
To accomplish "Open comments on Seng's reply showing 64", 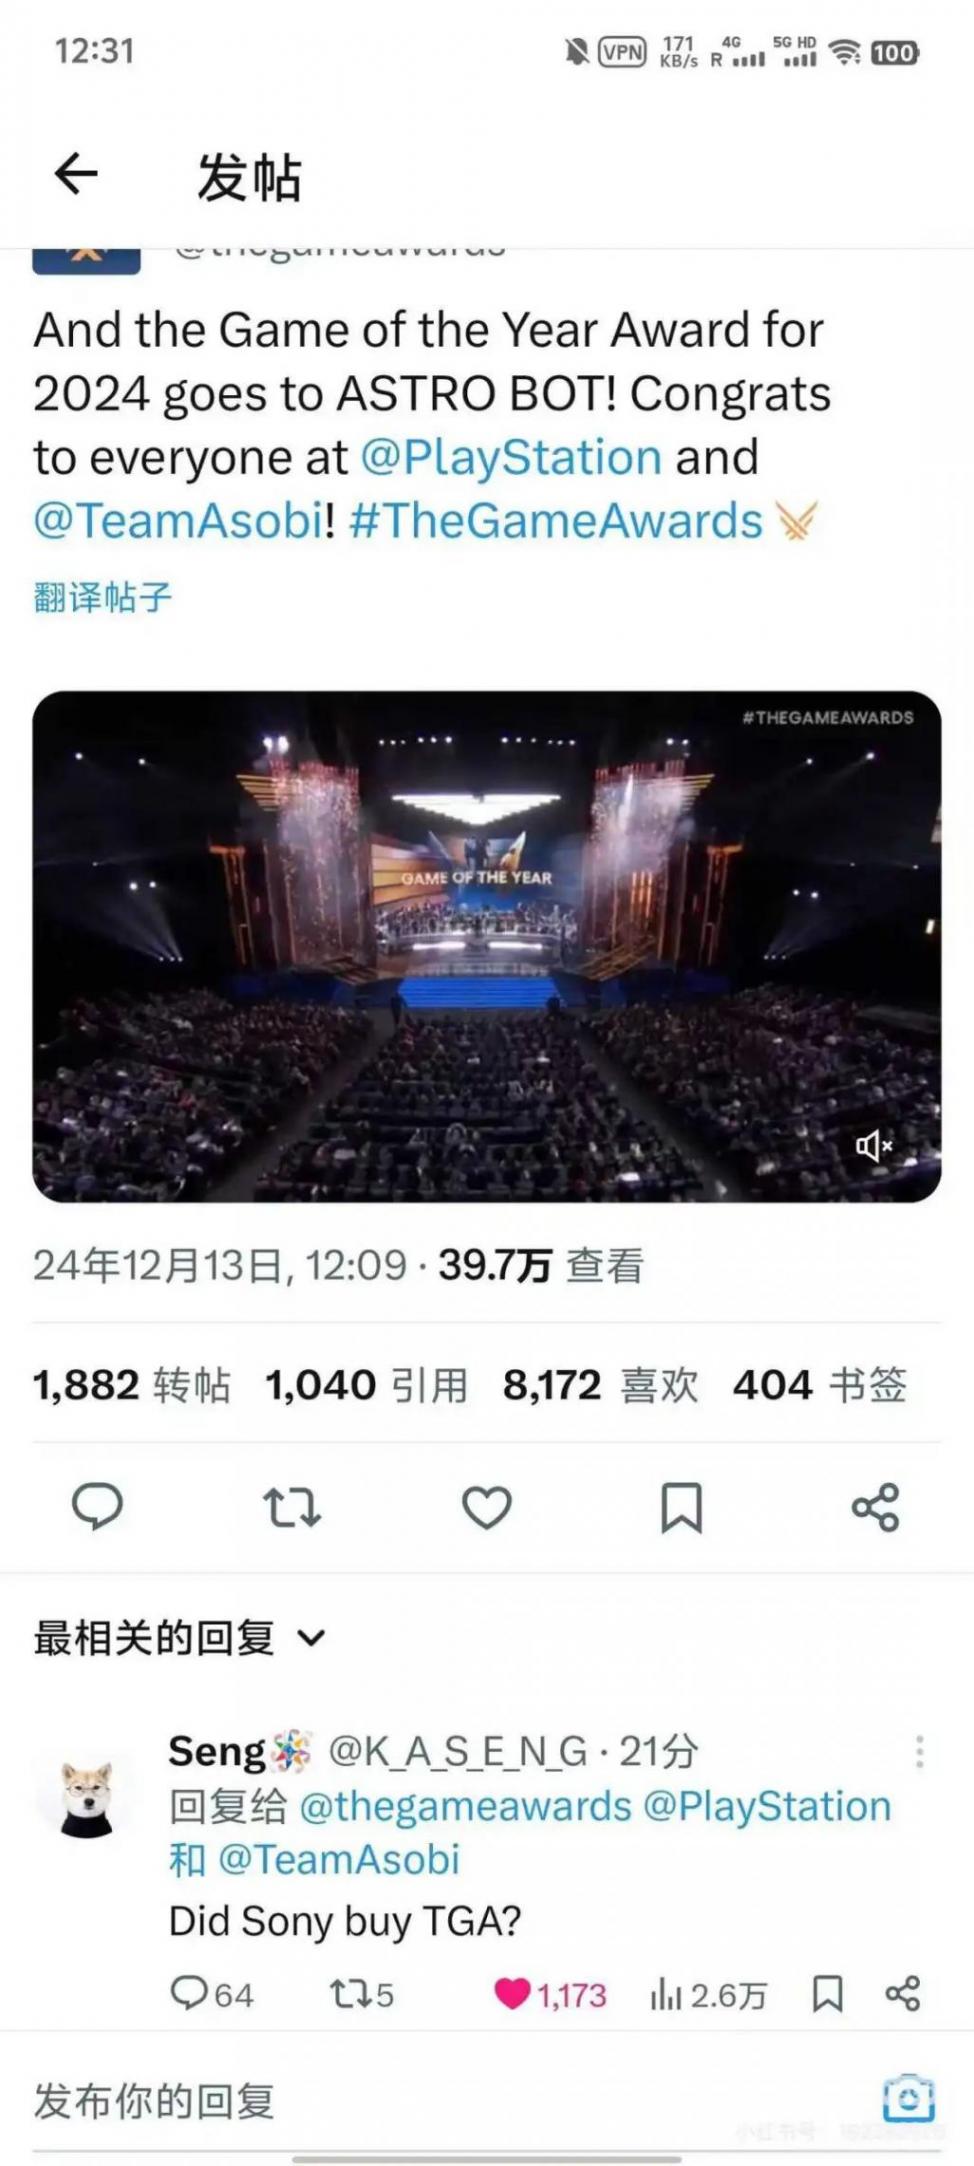I will pyautogui.click(x=211, y=1993).
